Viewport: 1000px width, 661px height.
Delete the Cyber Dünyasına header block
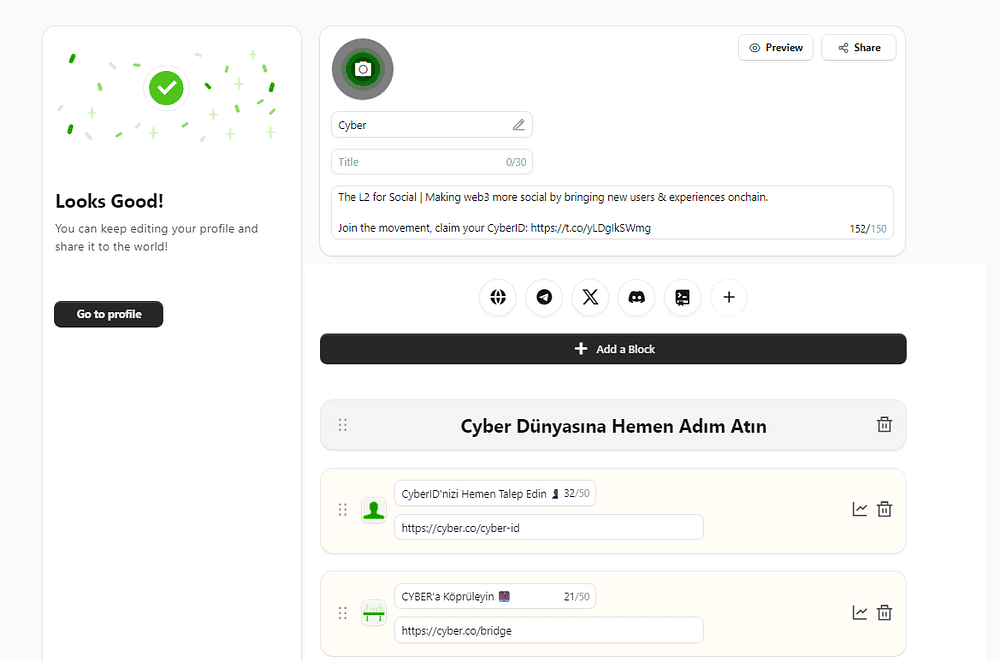click(x=884, y=425)
